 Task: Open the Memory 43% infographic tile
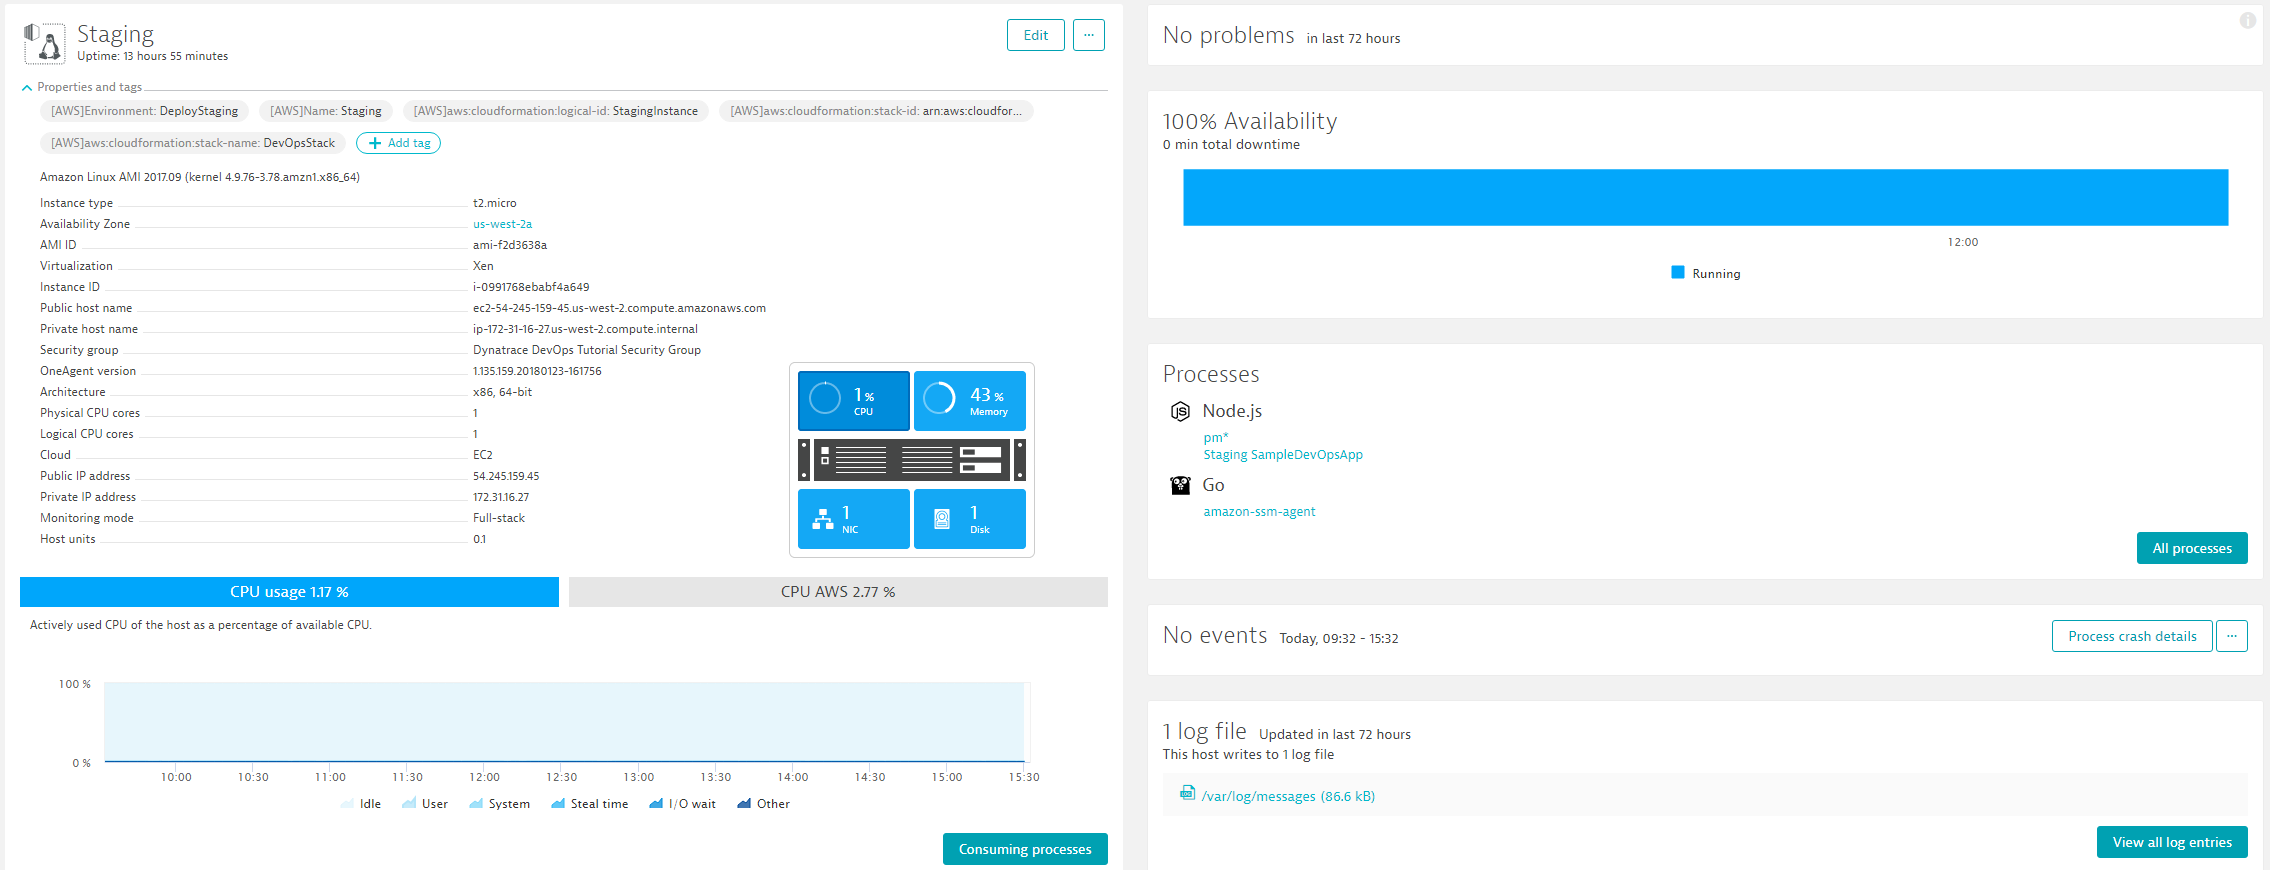[x=970, y=401]
